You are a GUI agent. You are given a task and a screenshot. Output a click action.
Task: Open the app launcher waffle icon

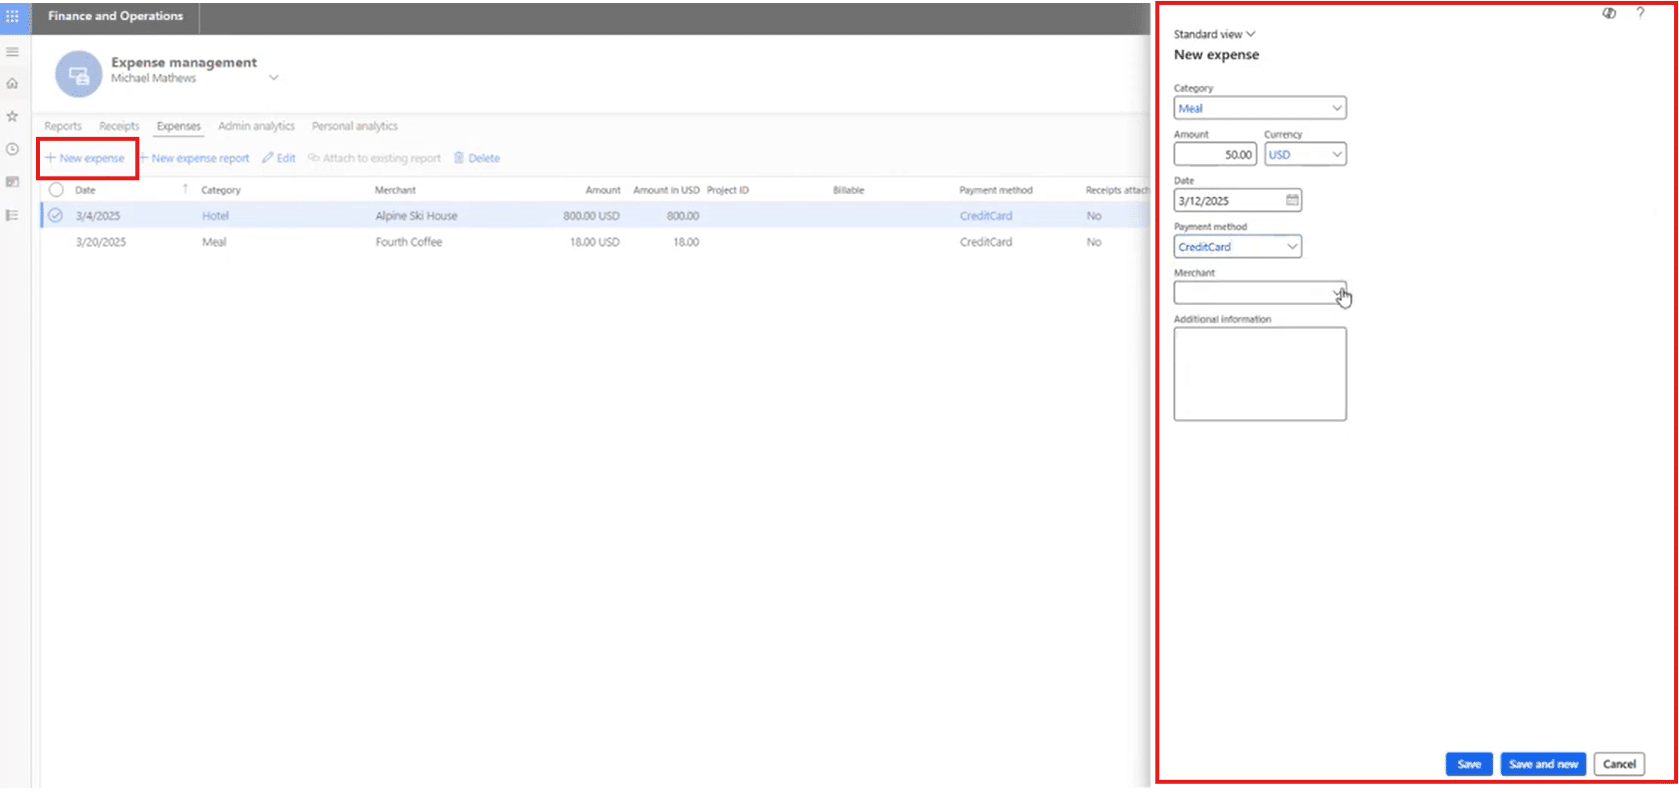12,16
